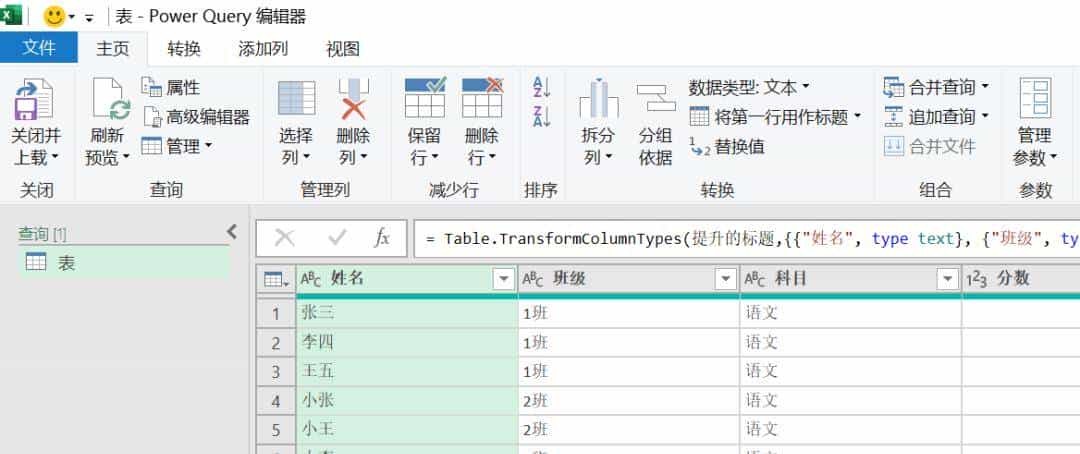Image resolution: width=1080 pixels, height=454 pixels.
Task: Confirm formula with the checkmark icon
Action: click(337, 238)
